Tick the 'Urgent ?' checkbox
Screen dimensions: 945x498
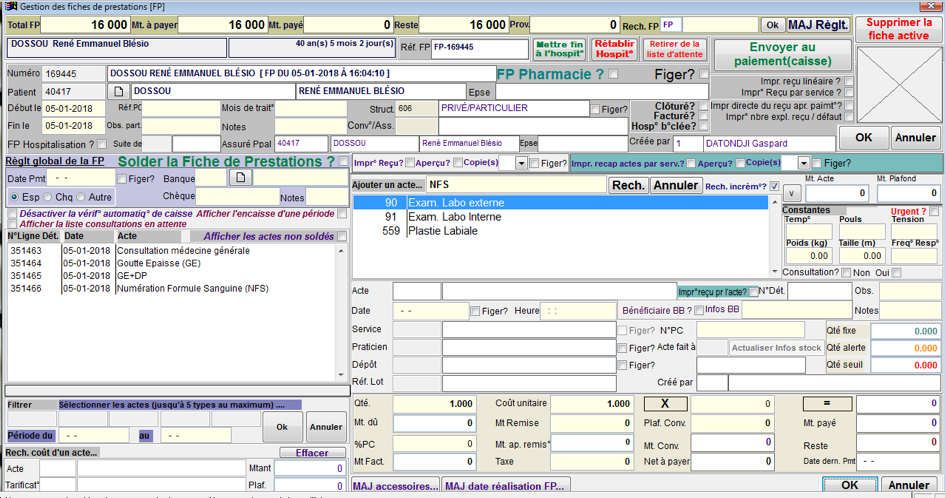point(934,211)
